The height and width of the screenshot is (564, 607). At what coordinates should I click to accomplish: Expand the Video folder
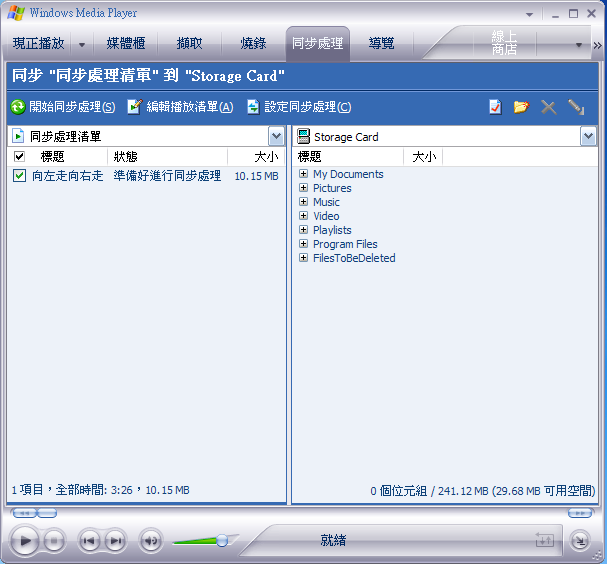click(x=304, y=216)
